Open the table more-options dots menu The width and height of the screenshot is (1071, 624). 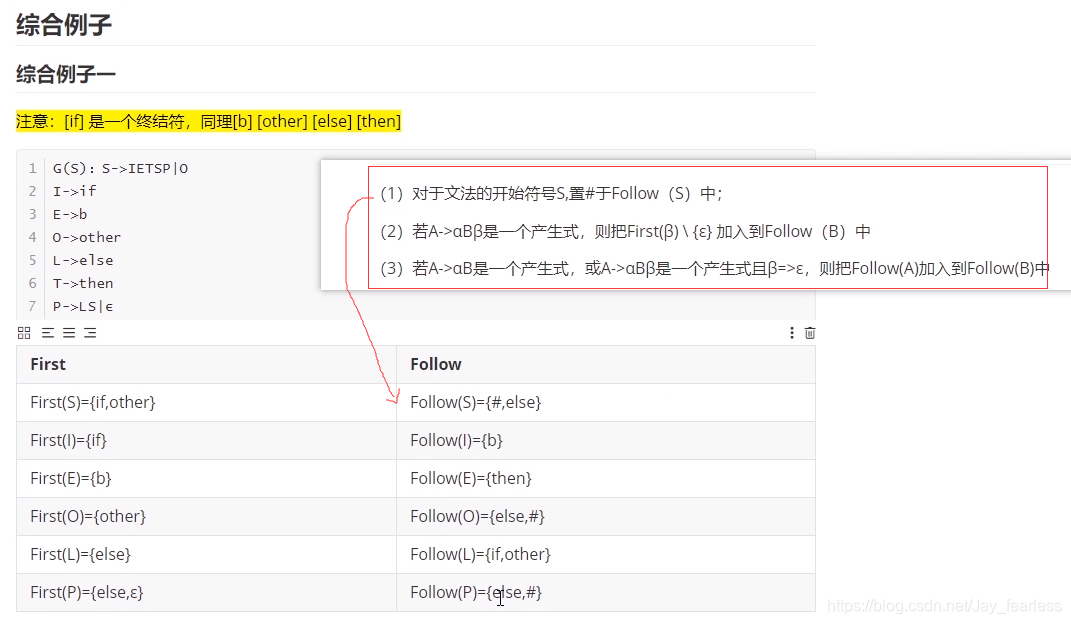pyautogui.click(x=792, y=333)
